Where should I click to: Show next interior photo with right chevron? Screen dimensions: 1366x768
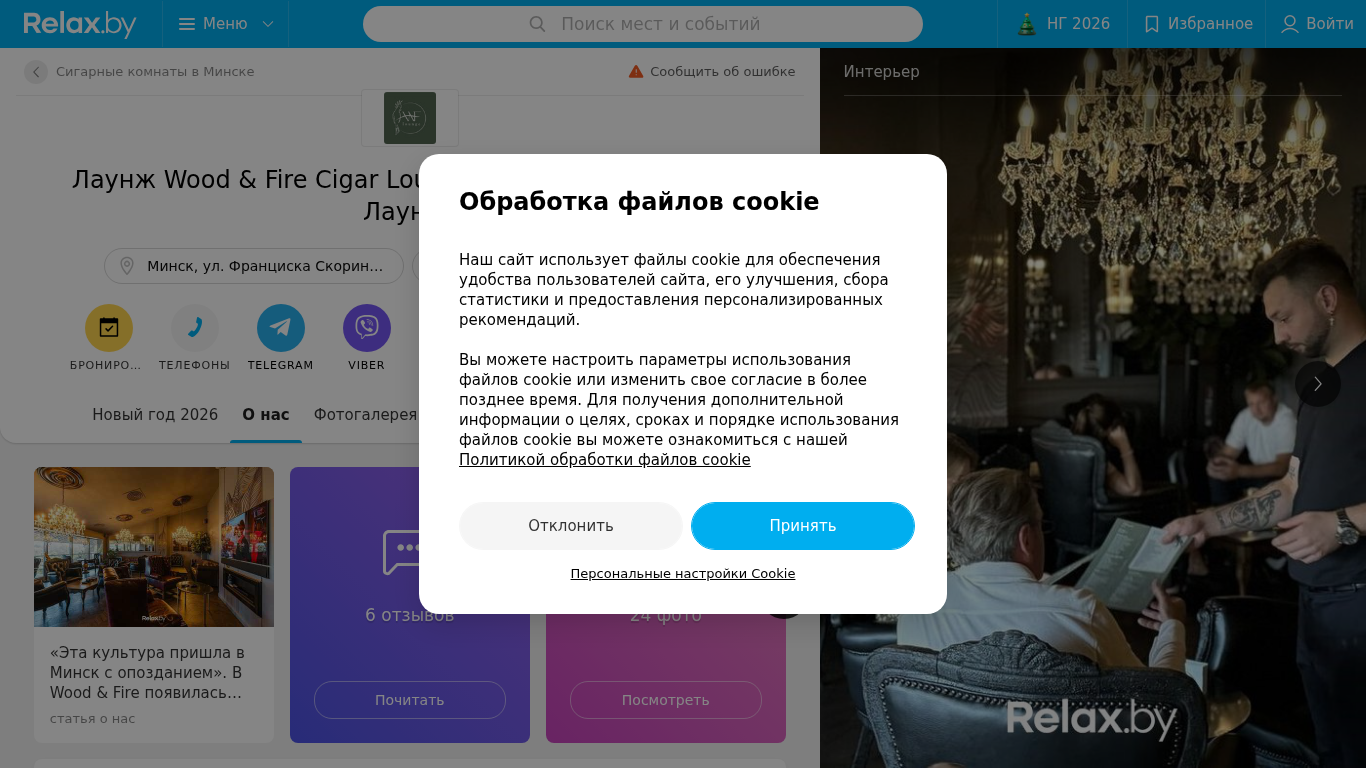coord(1318,383)
